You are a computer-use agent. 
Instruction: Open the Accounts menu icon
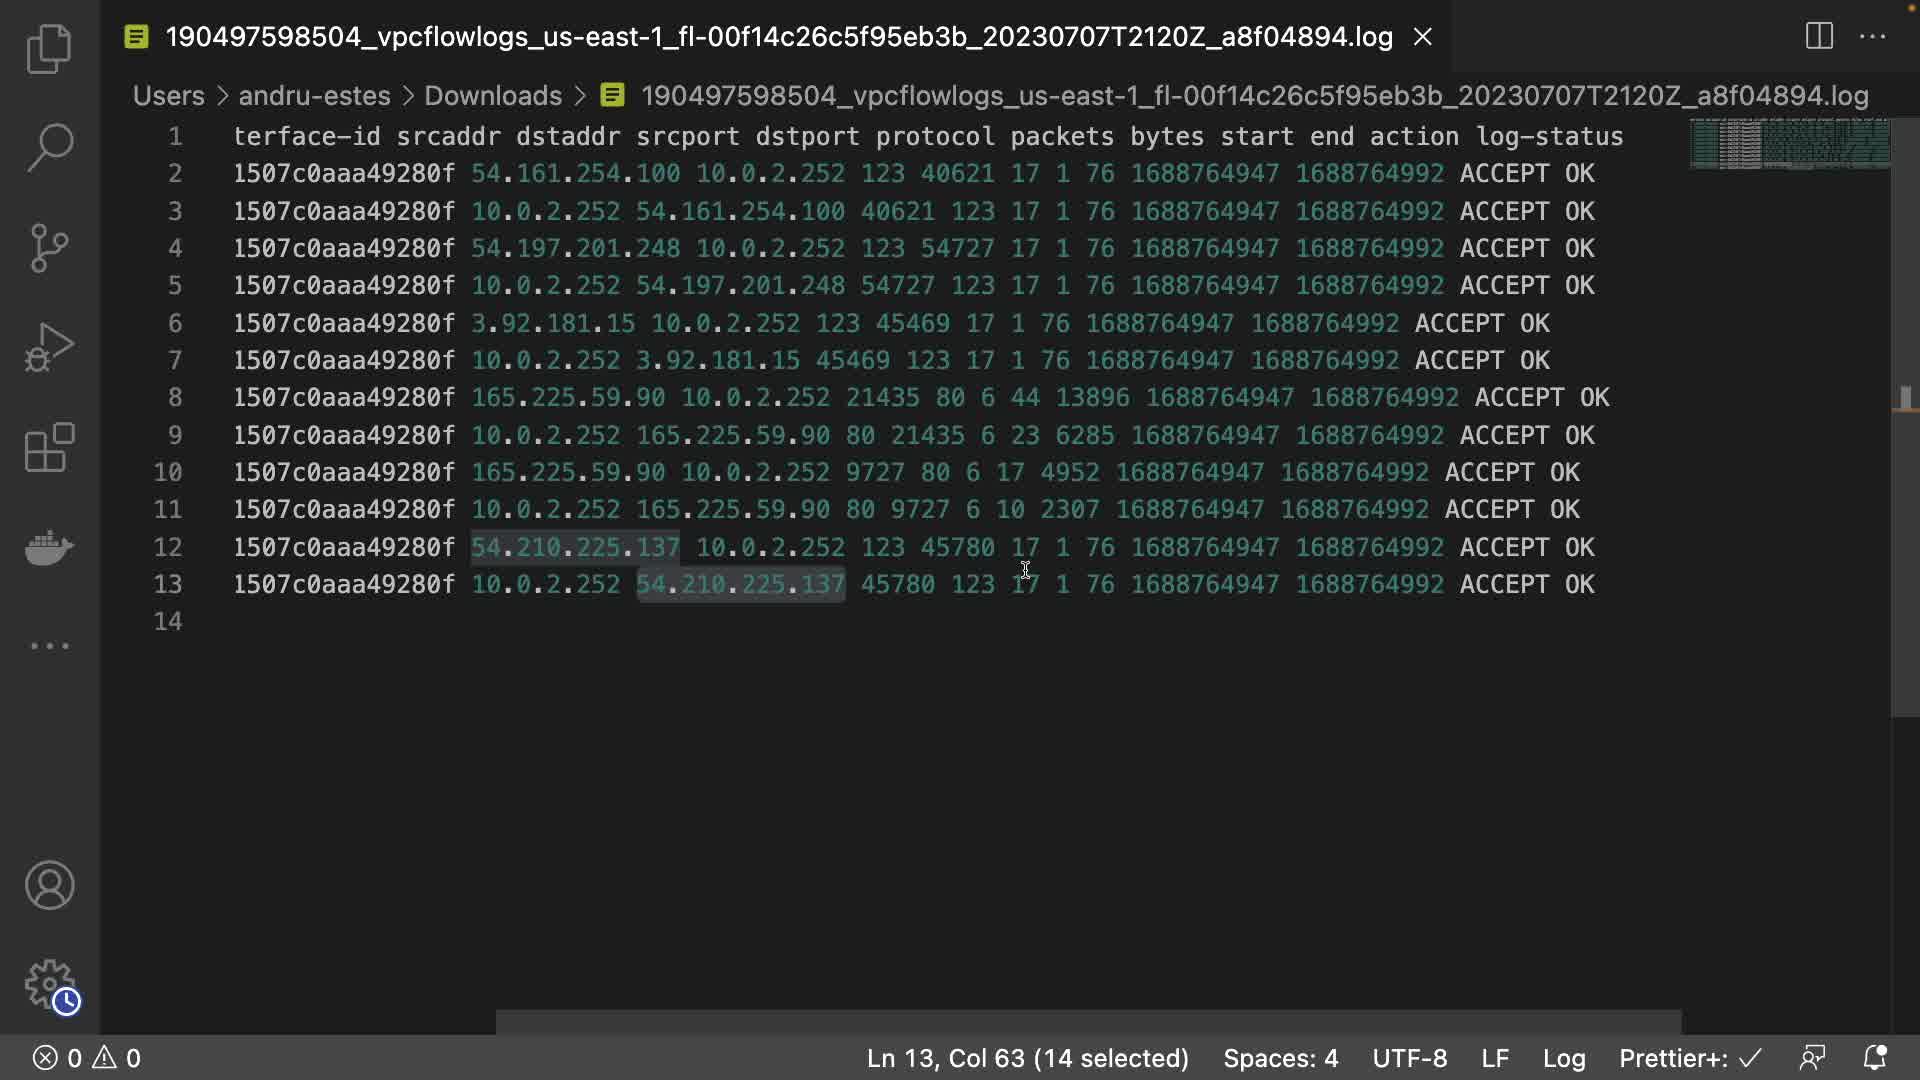click(x=49, y=885)
